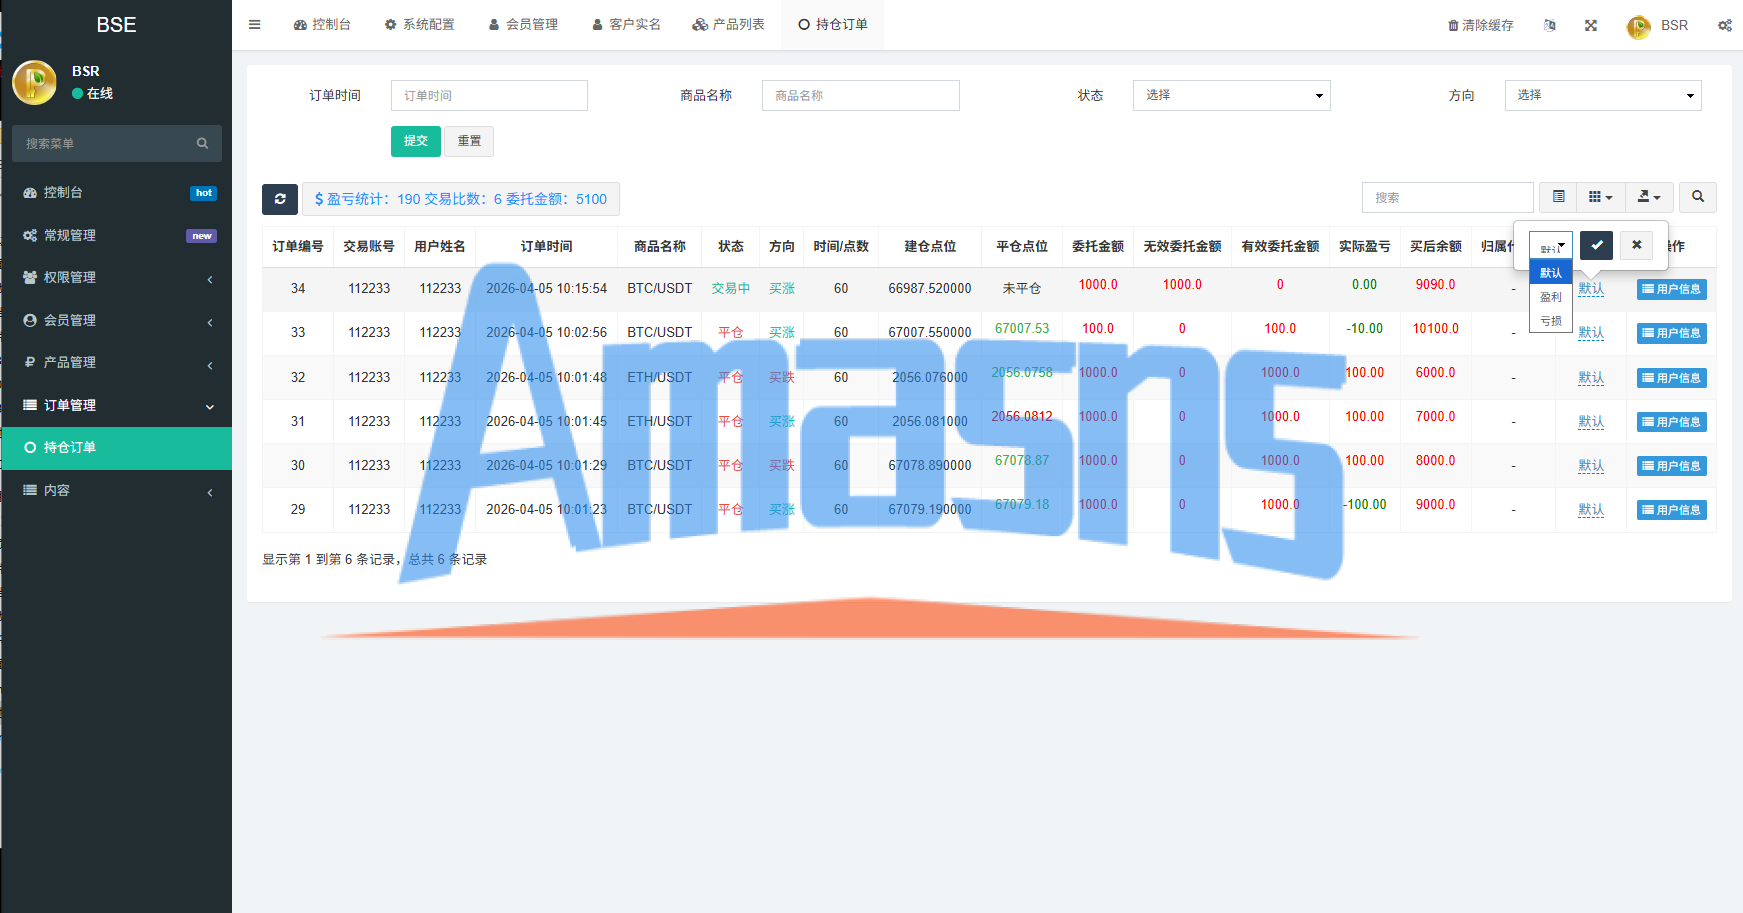Click the green 提交 button
1743x913 pixels.
(x=416, y=141)
